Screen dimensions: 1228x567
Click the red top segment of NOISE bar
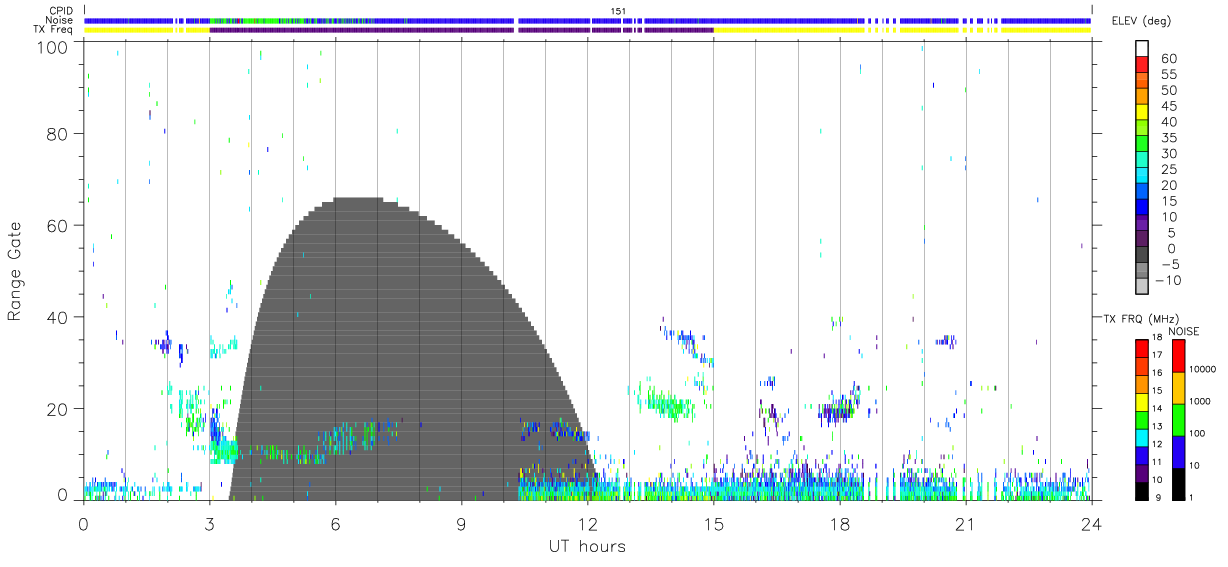pyautogui.click(x=1178, y=356)
